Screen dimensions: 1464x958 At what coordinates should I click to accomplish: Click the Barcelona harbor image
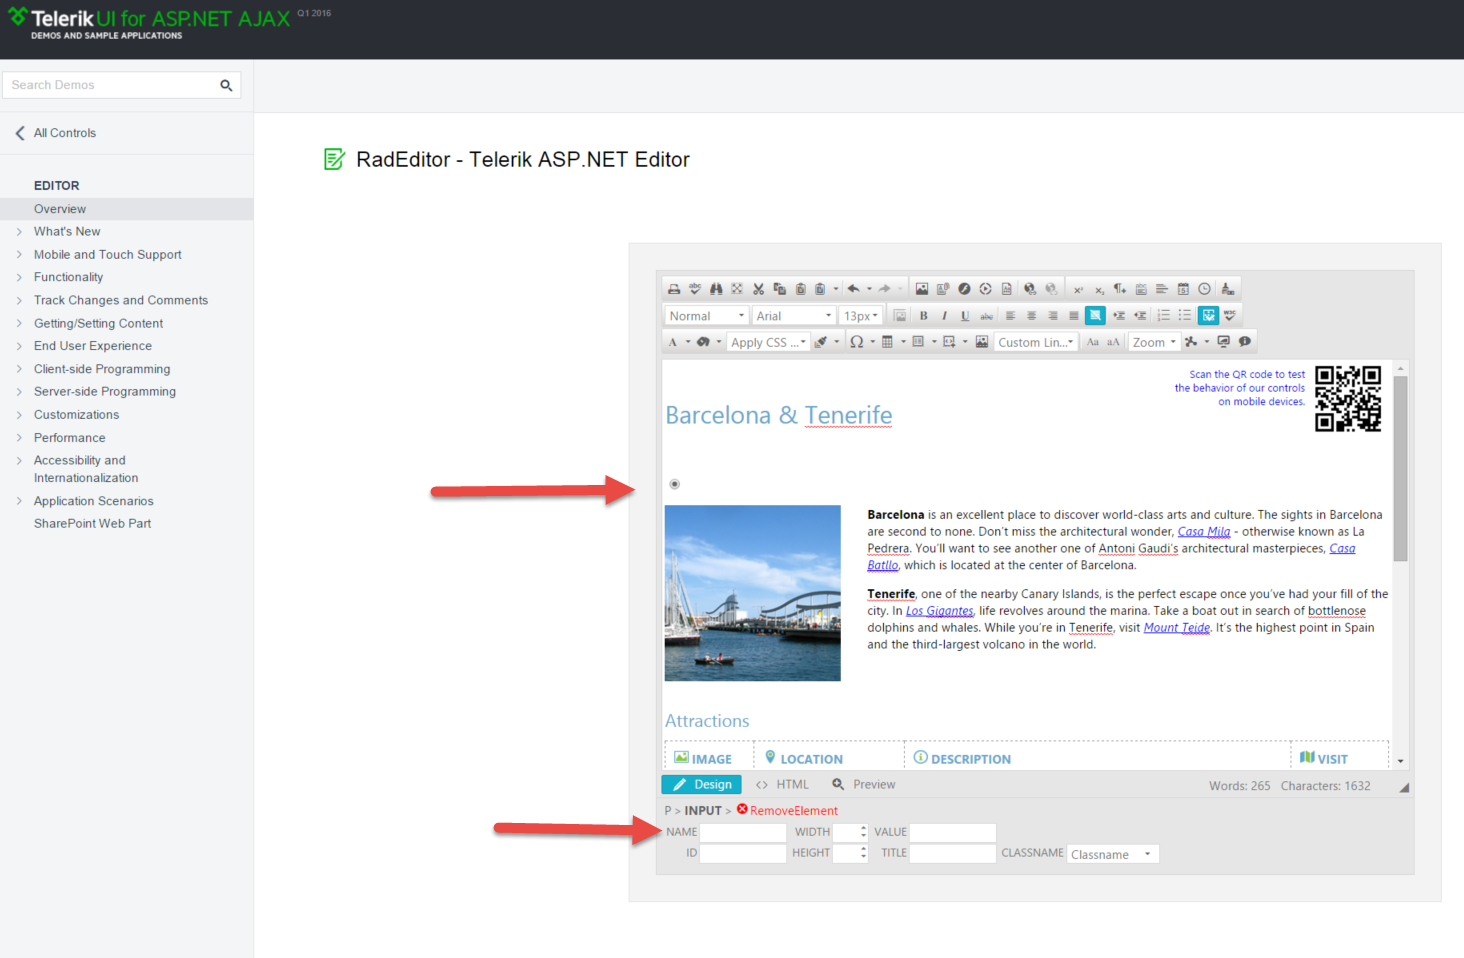753,593
